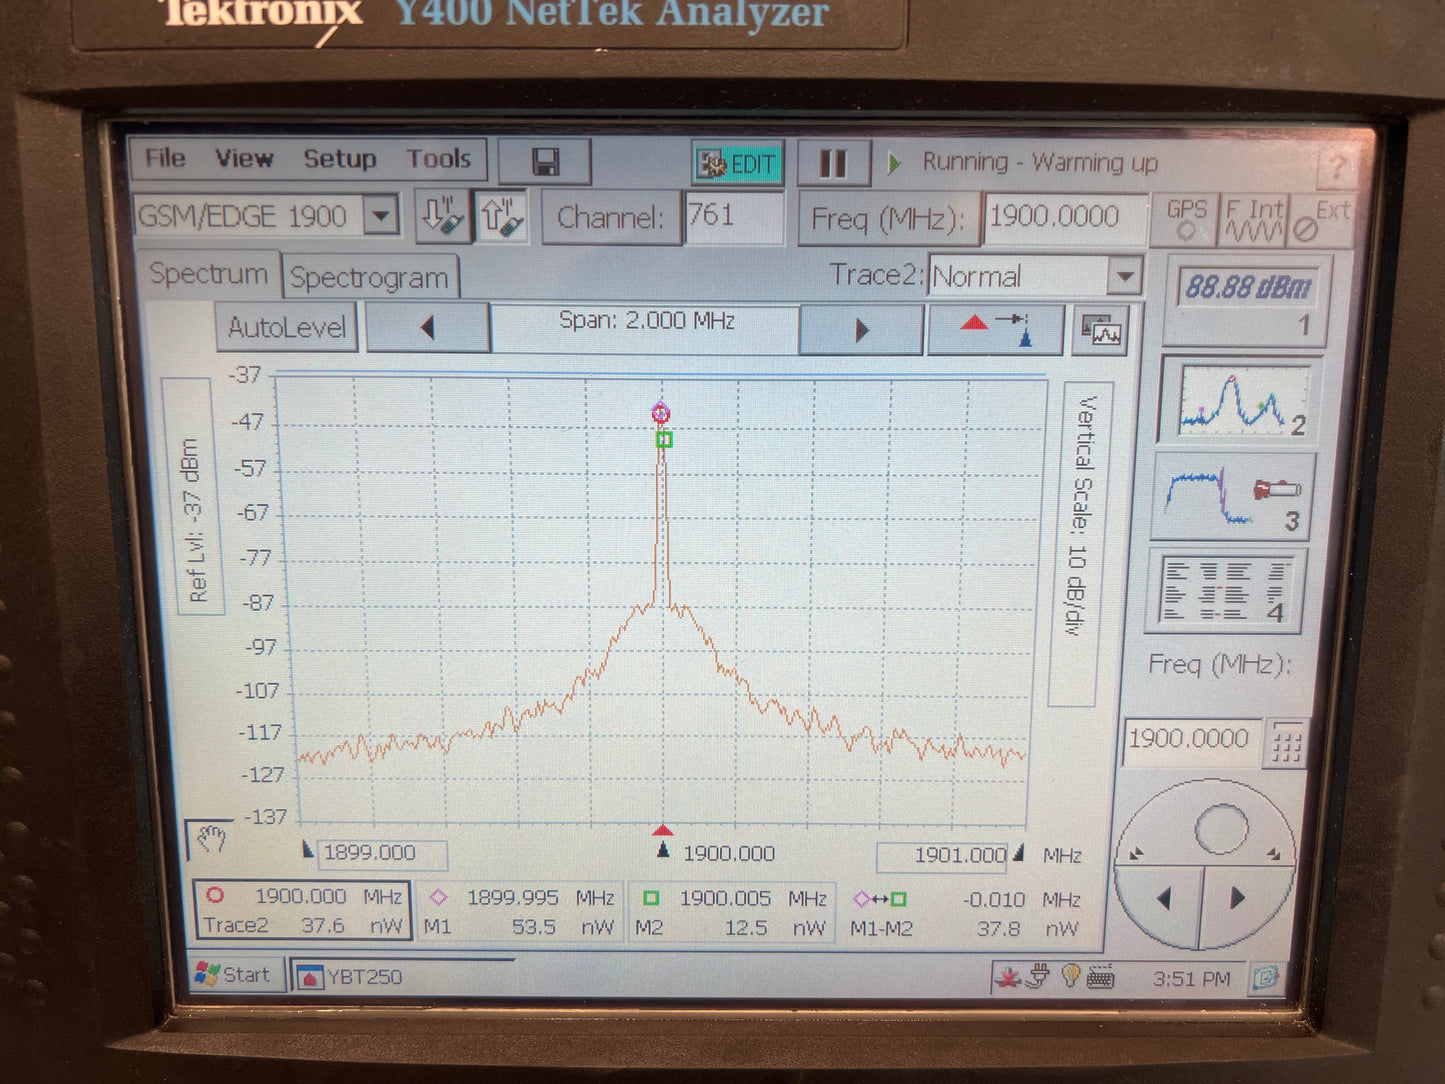Open spectrum measurement thumbnail 2
The height and width of the screenshot is (1084, 1445).
(x=1240, y=400)
